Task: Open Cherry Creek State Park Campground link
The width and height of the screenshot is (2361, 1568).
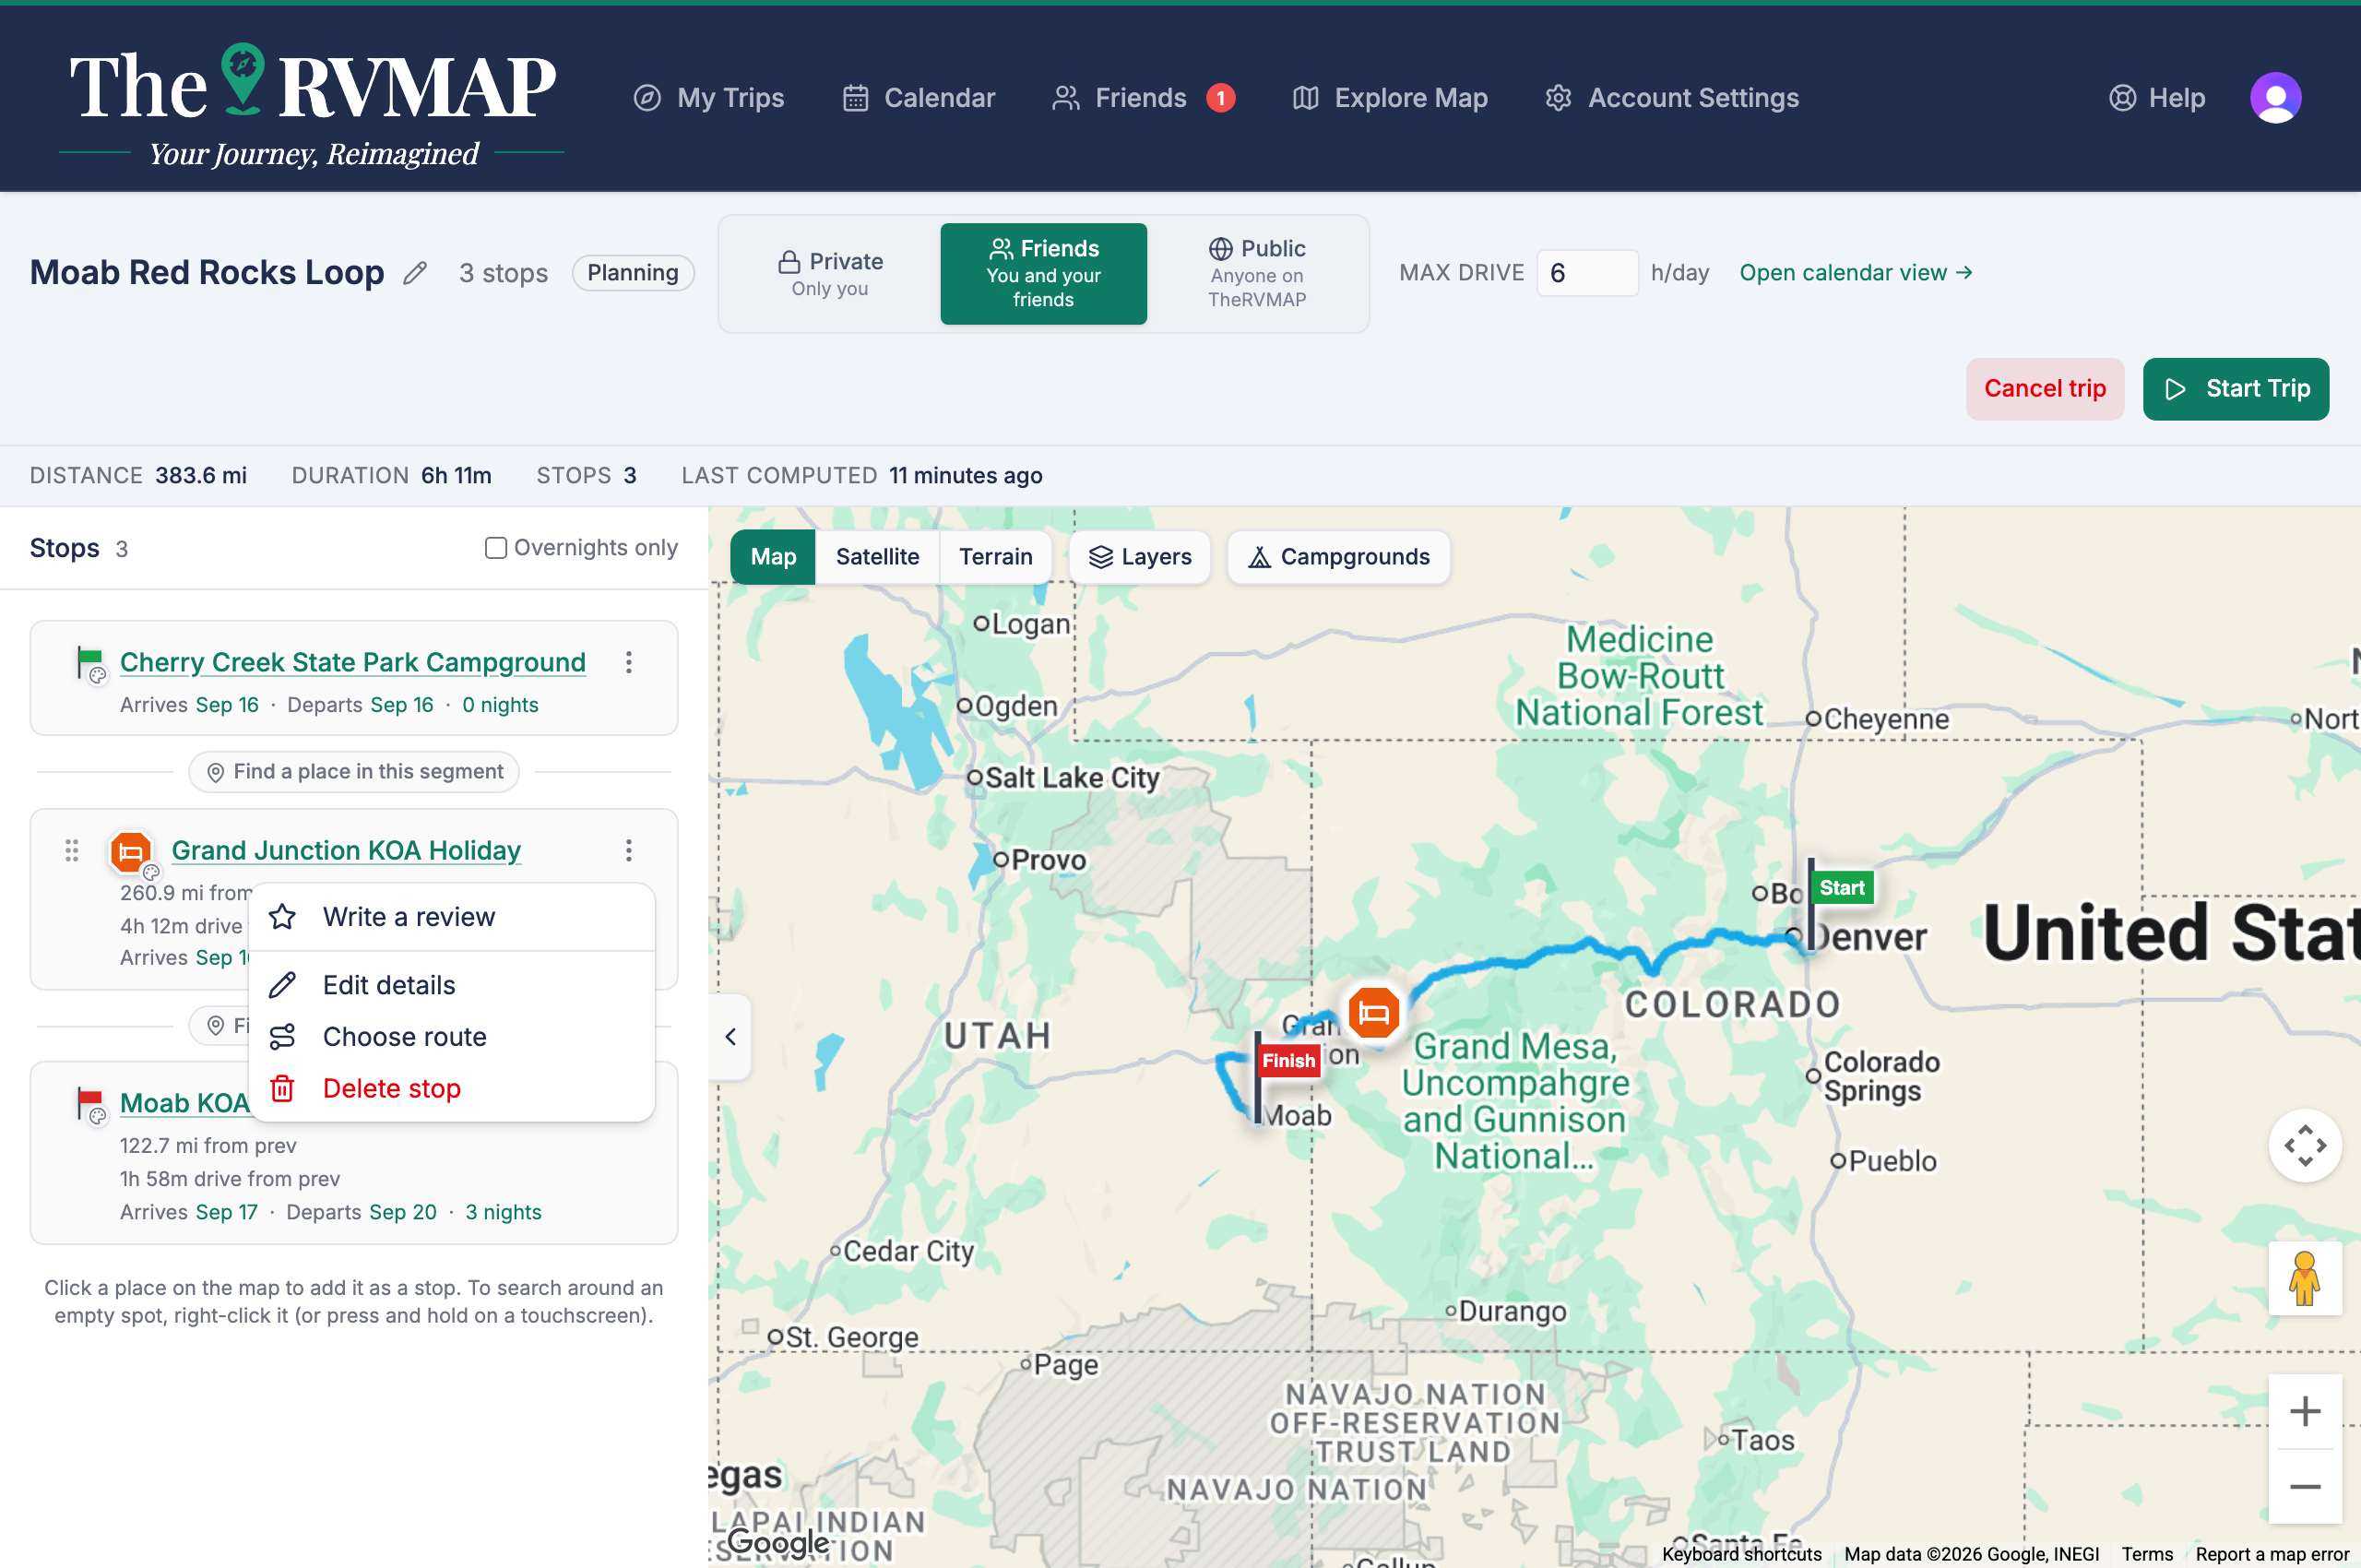Action: click(353, 662)
